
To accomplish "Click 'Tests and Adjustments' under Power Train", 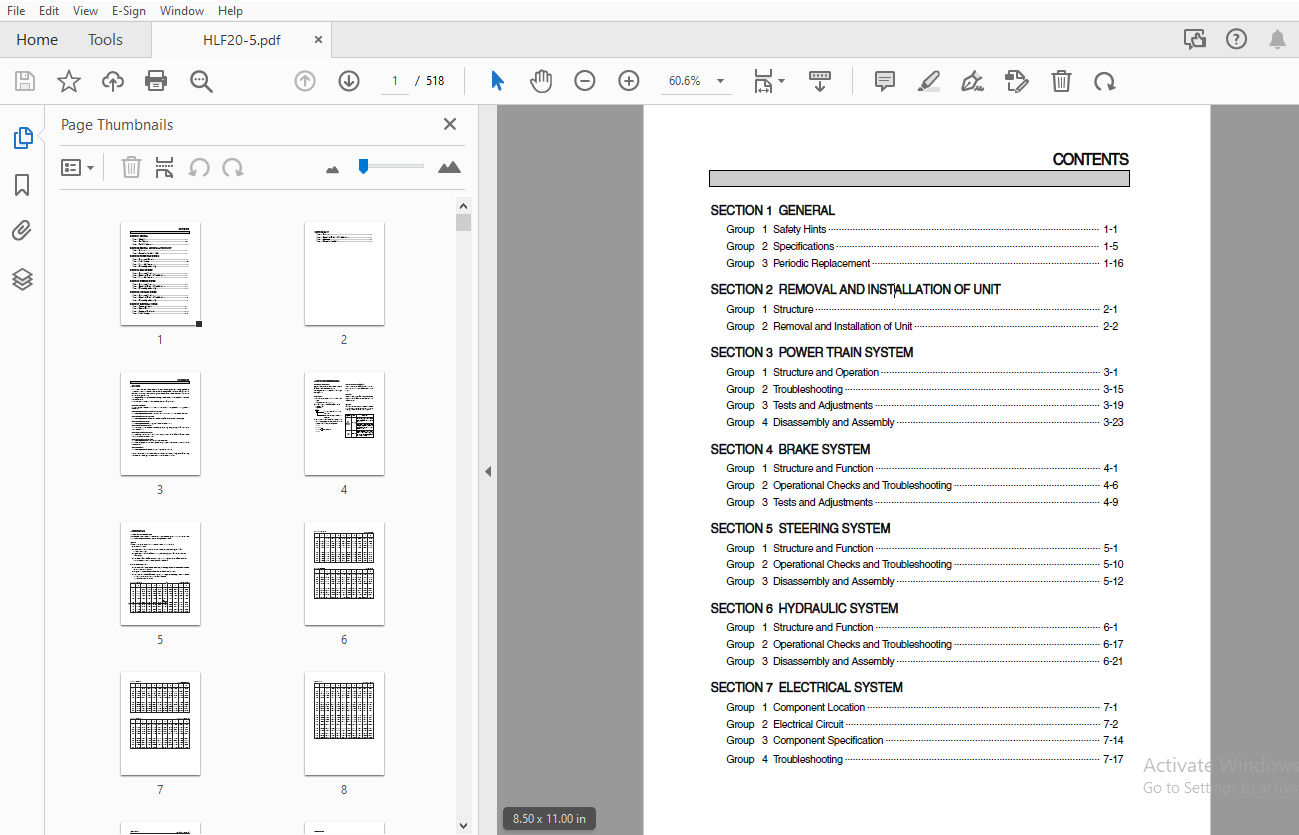I will coord(822,405).
